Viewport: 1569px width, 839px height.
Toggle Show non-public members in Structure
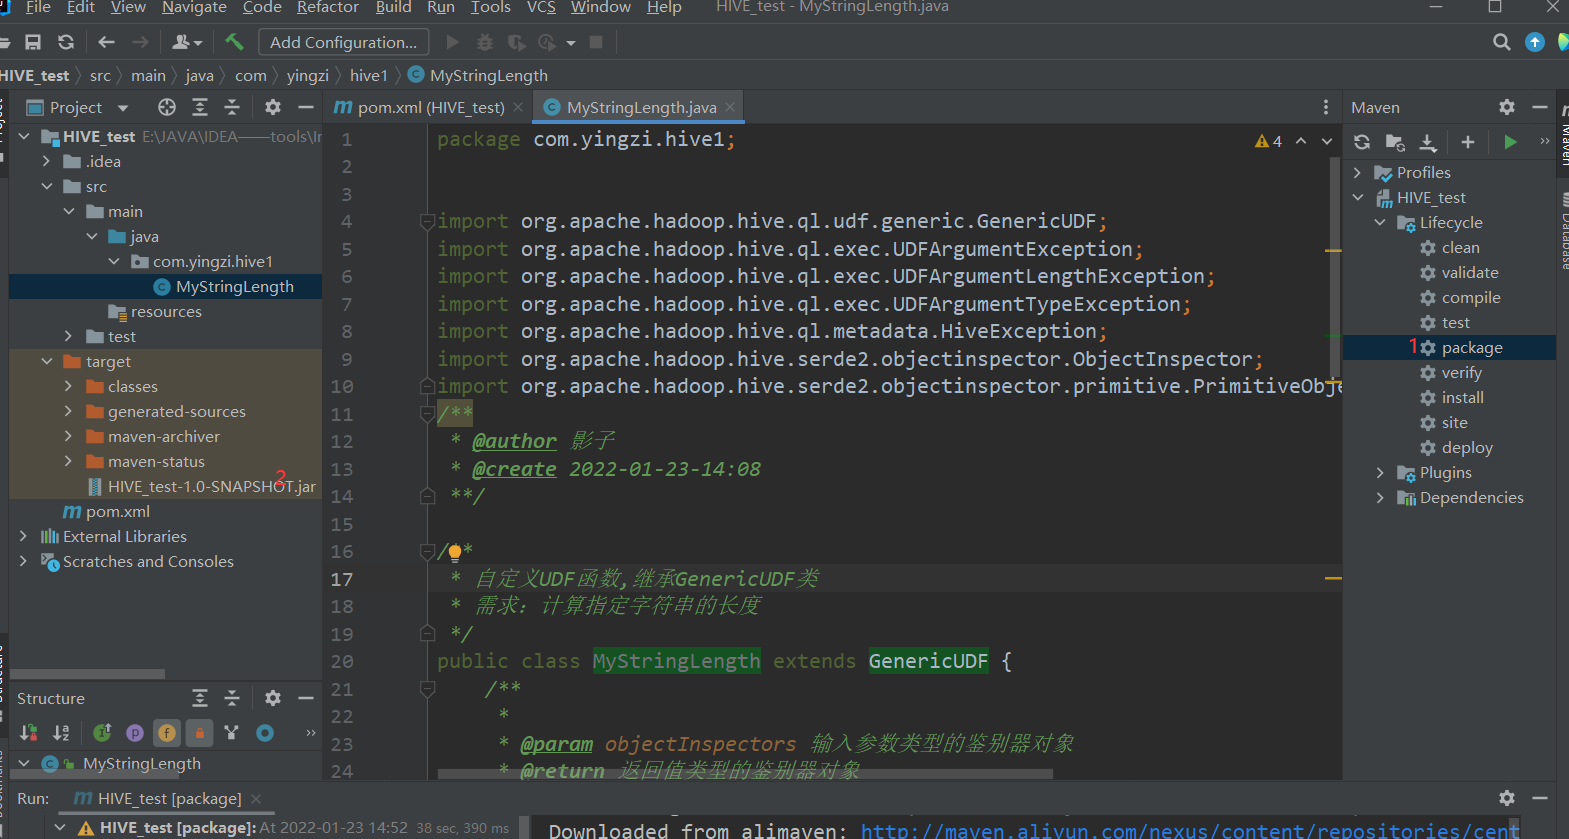pos(200,733)
